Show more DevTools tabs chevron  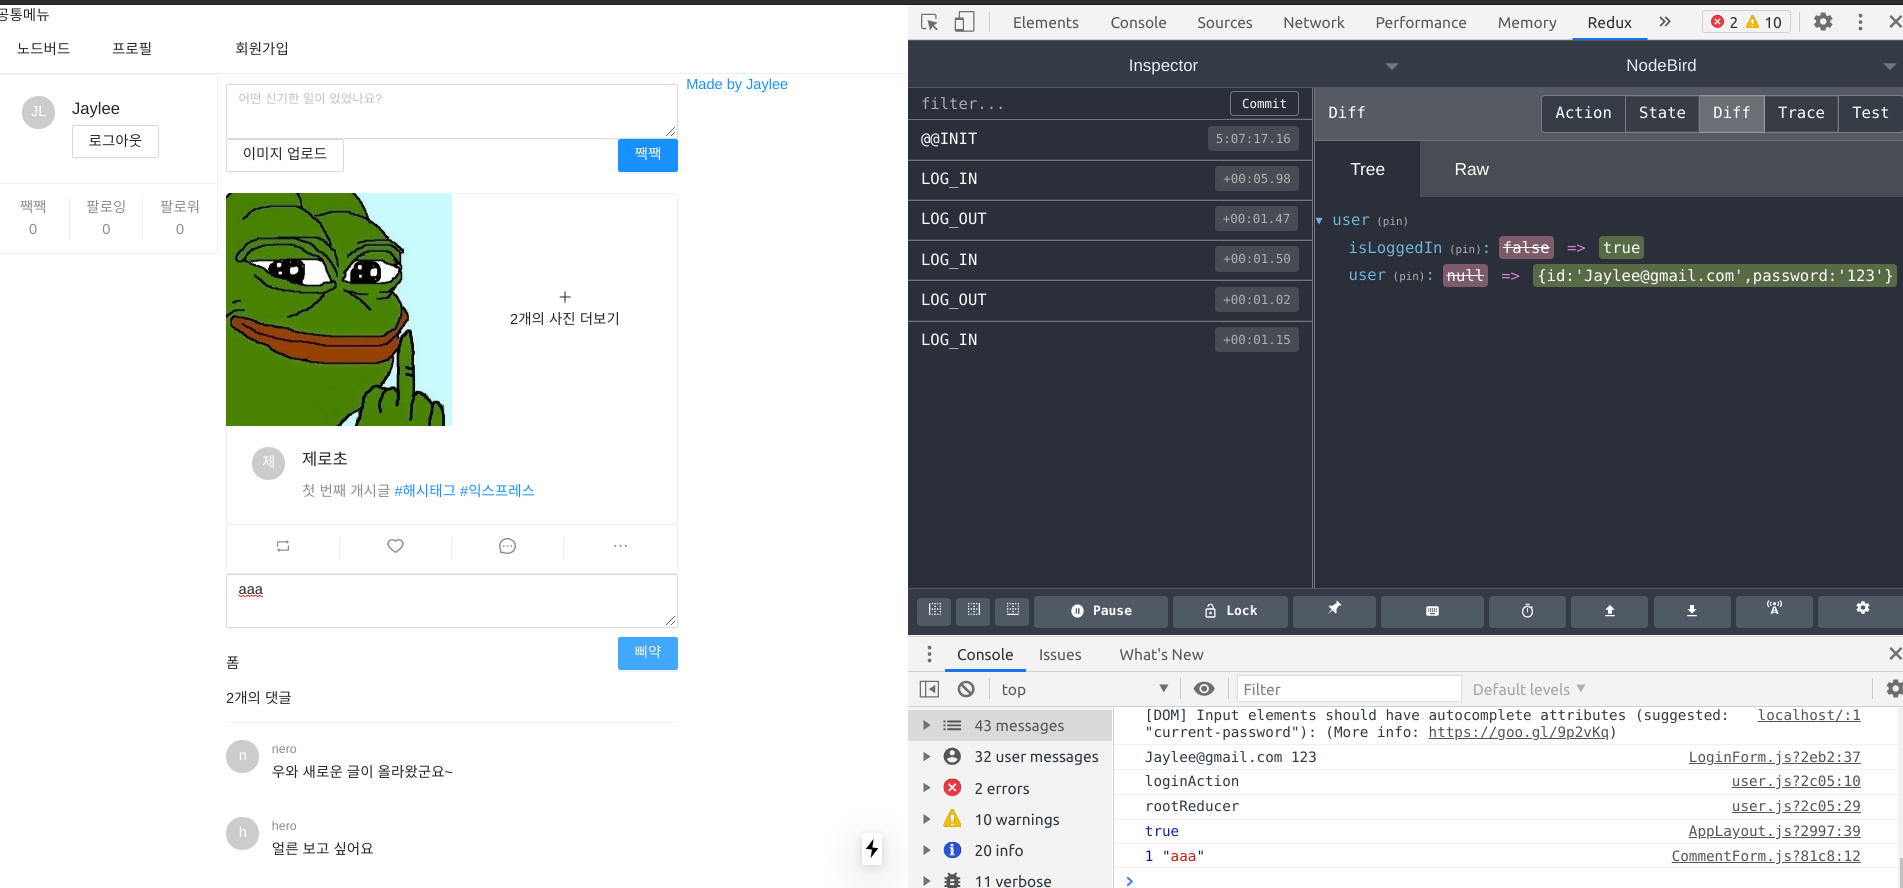pos(1664,22)
